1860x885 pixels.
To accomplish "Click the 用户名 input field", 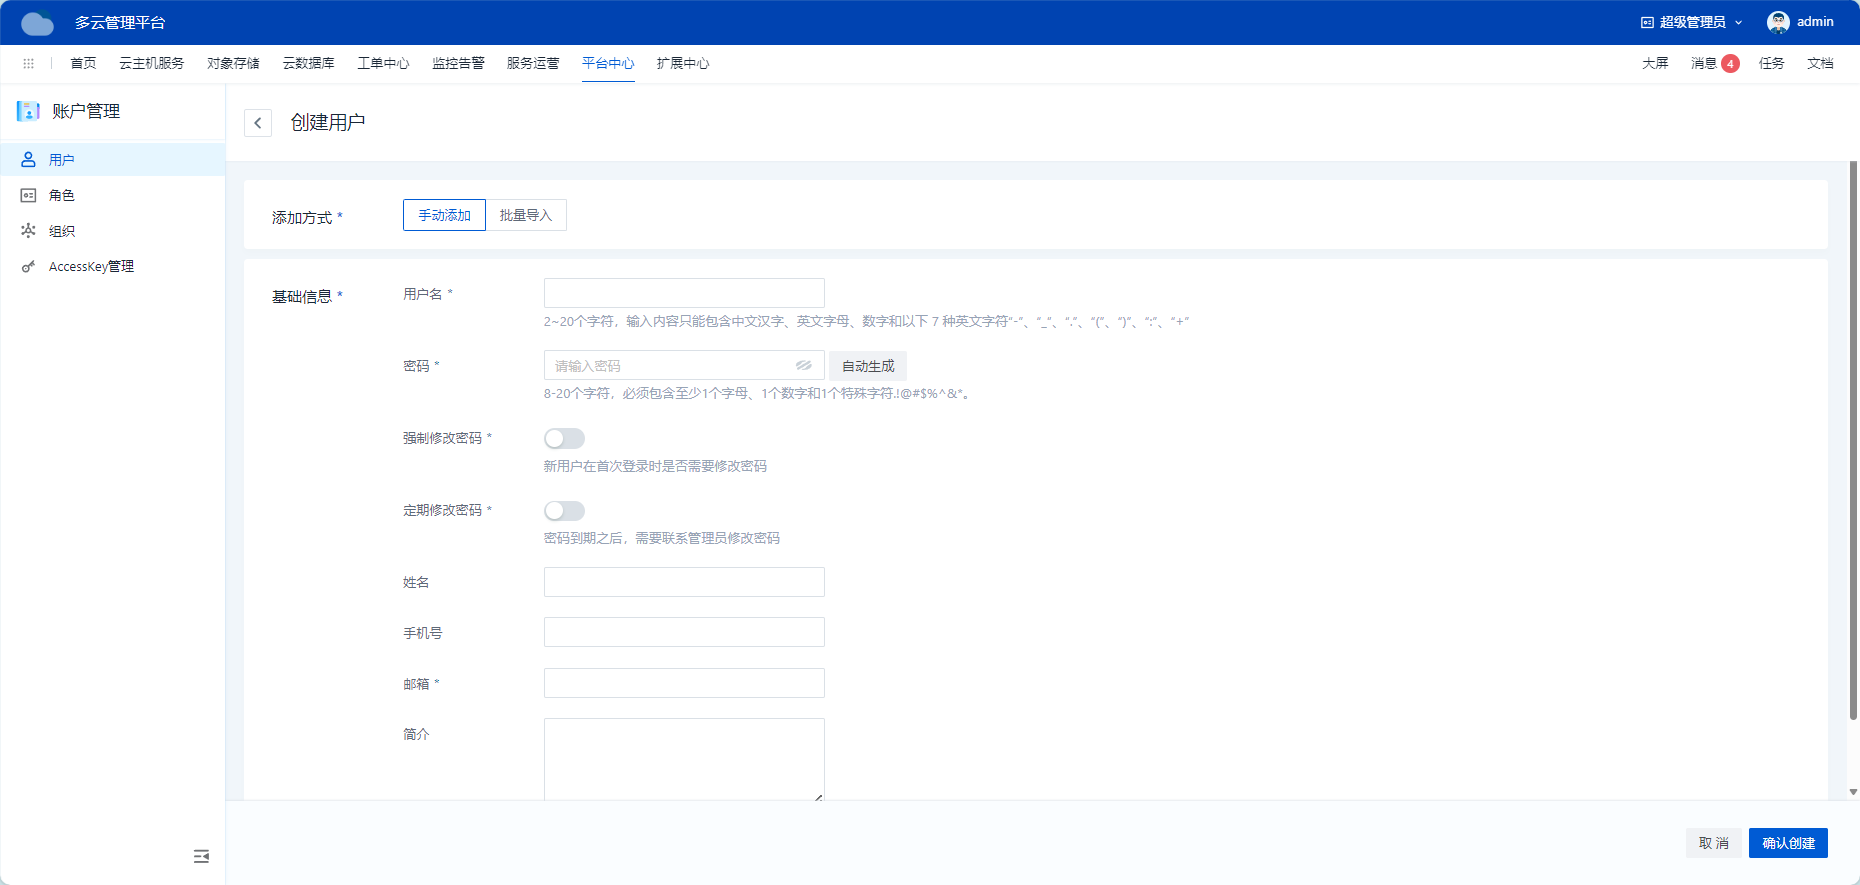I will tap(684, 293).
